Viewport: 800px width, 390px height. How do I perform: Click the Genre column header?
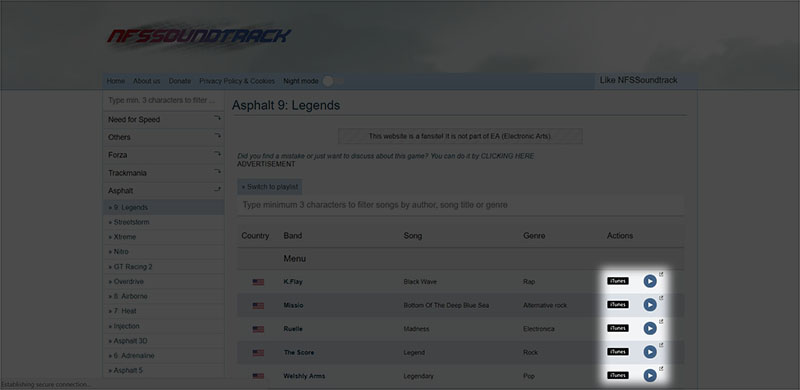click(534, 236)
